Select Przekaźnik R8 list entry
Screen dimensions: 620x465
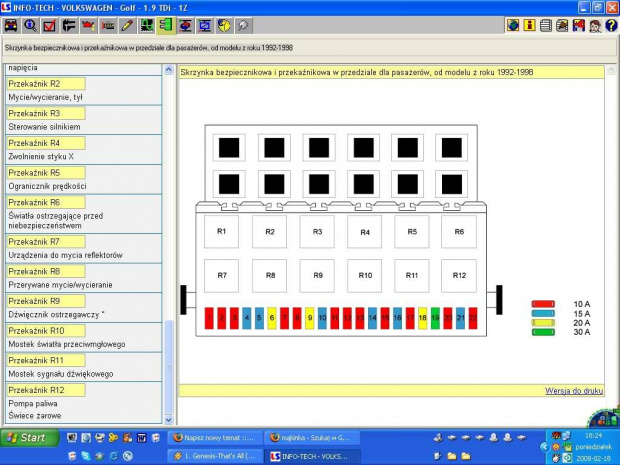tap(45, 271)
